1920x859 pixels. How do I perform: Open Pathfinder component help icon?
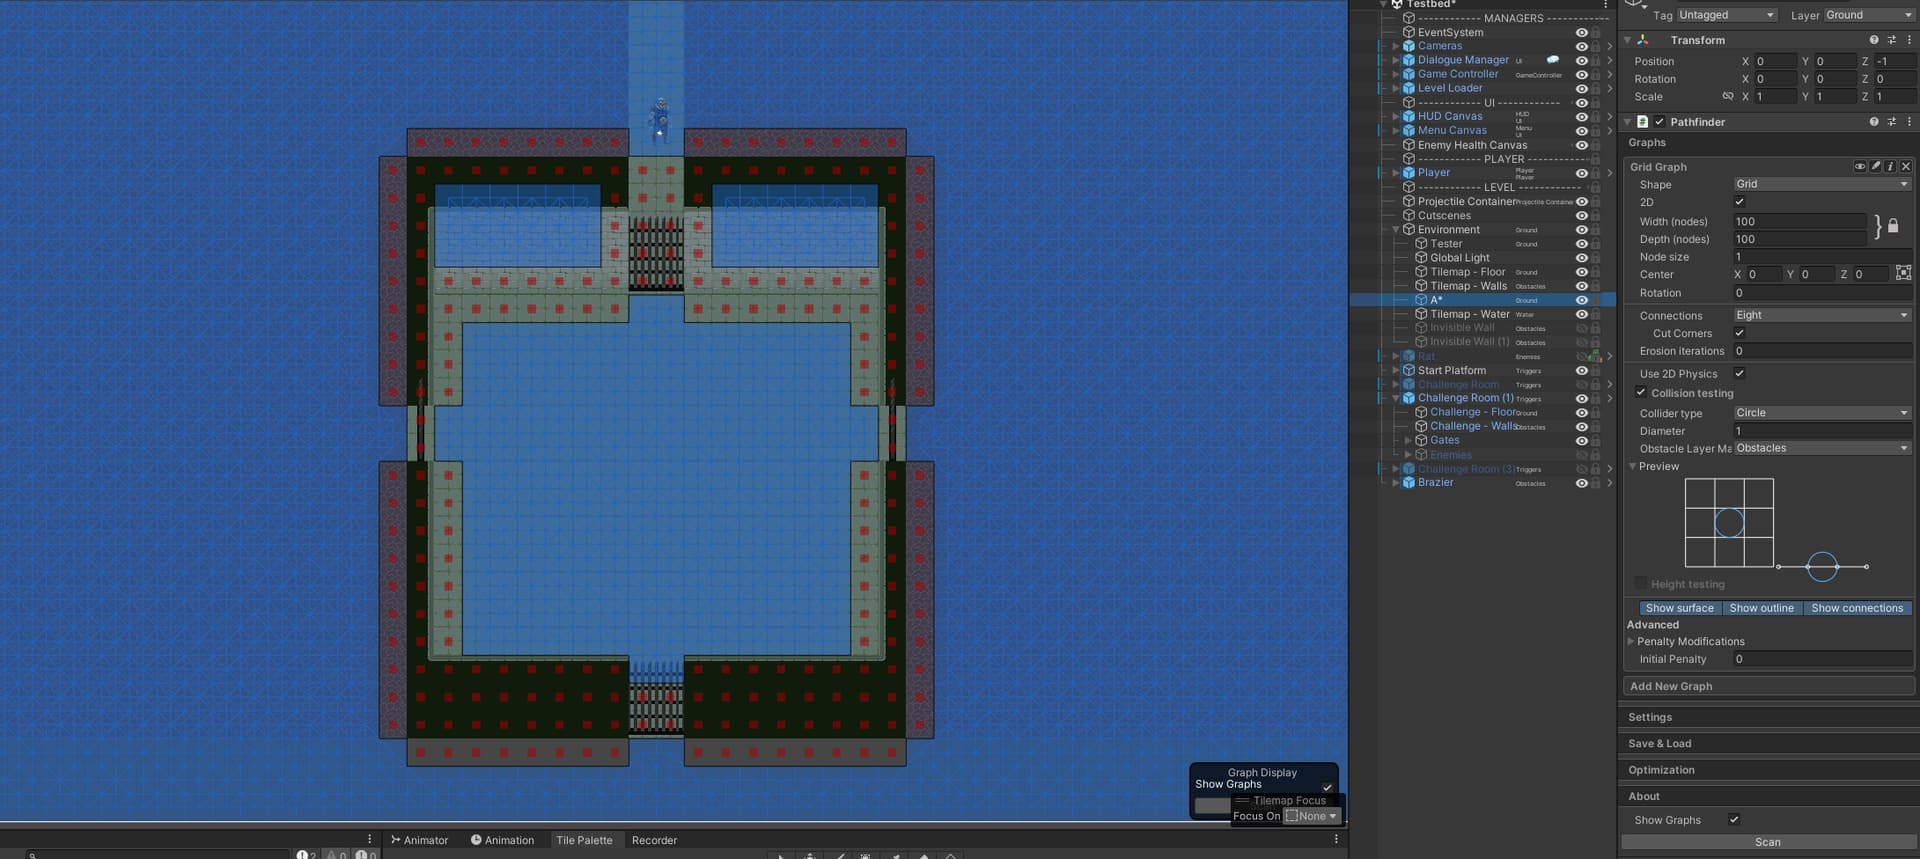coord(1873,122)
